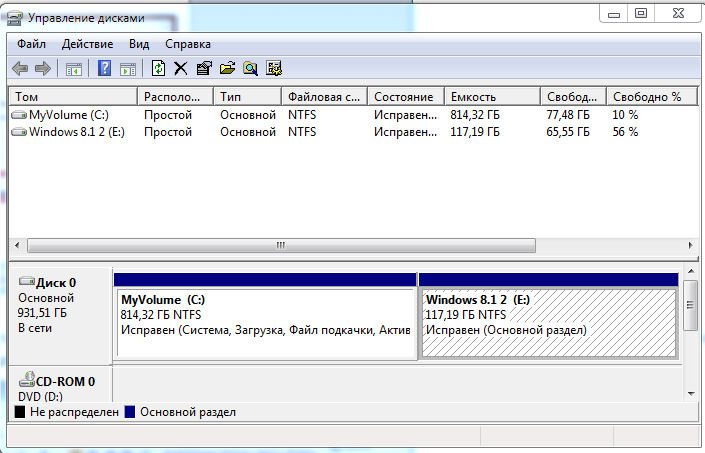Sort the list by the Том column header
Image resolution: width=705 pixels, height=453 pixels.
pos(72,97)
